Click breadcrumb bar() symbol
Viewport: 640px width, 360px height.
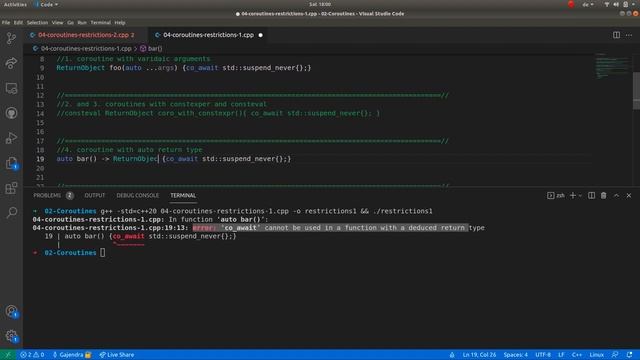pos(151,49)
